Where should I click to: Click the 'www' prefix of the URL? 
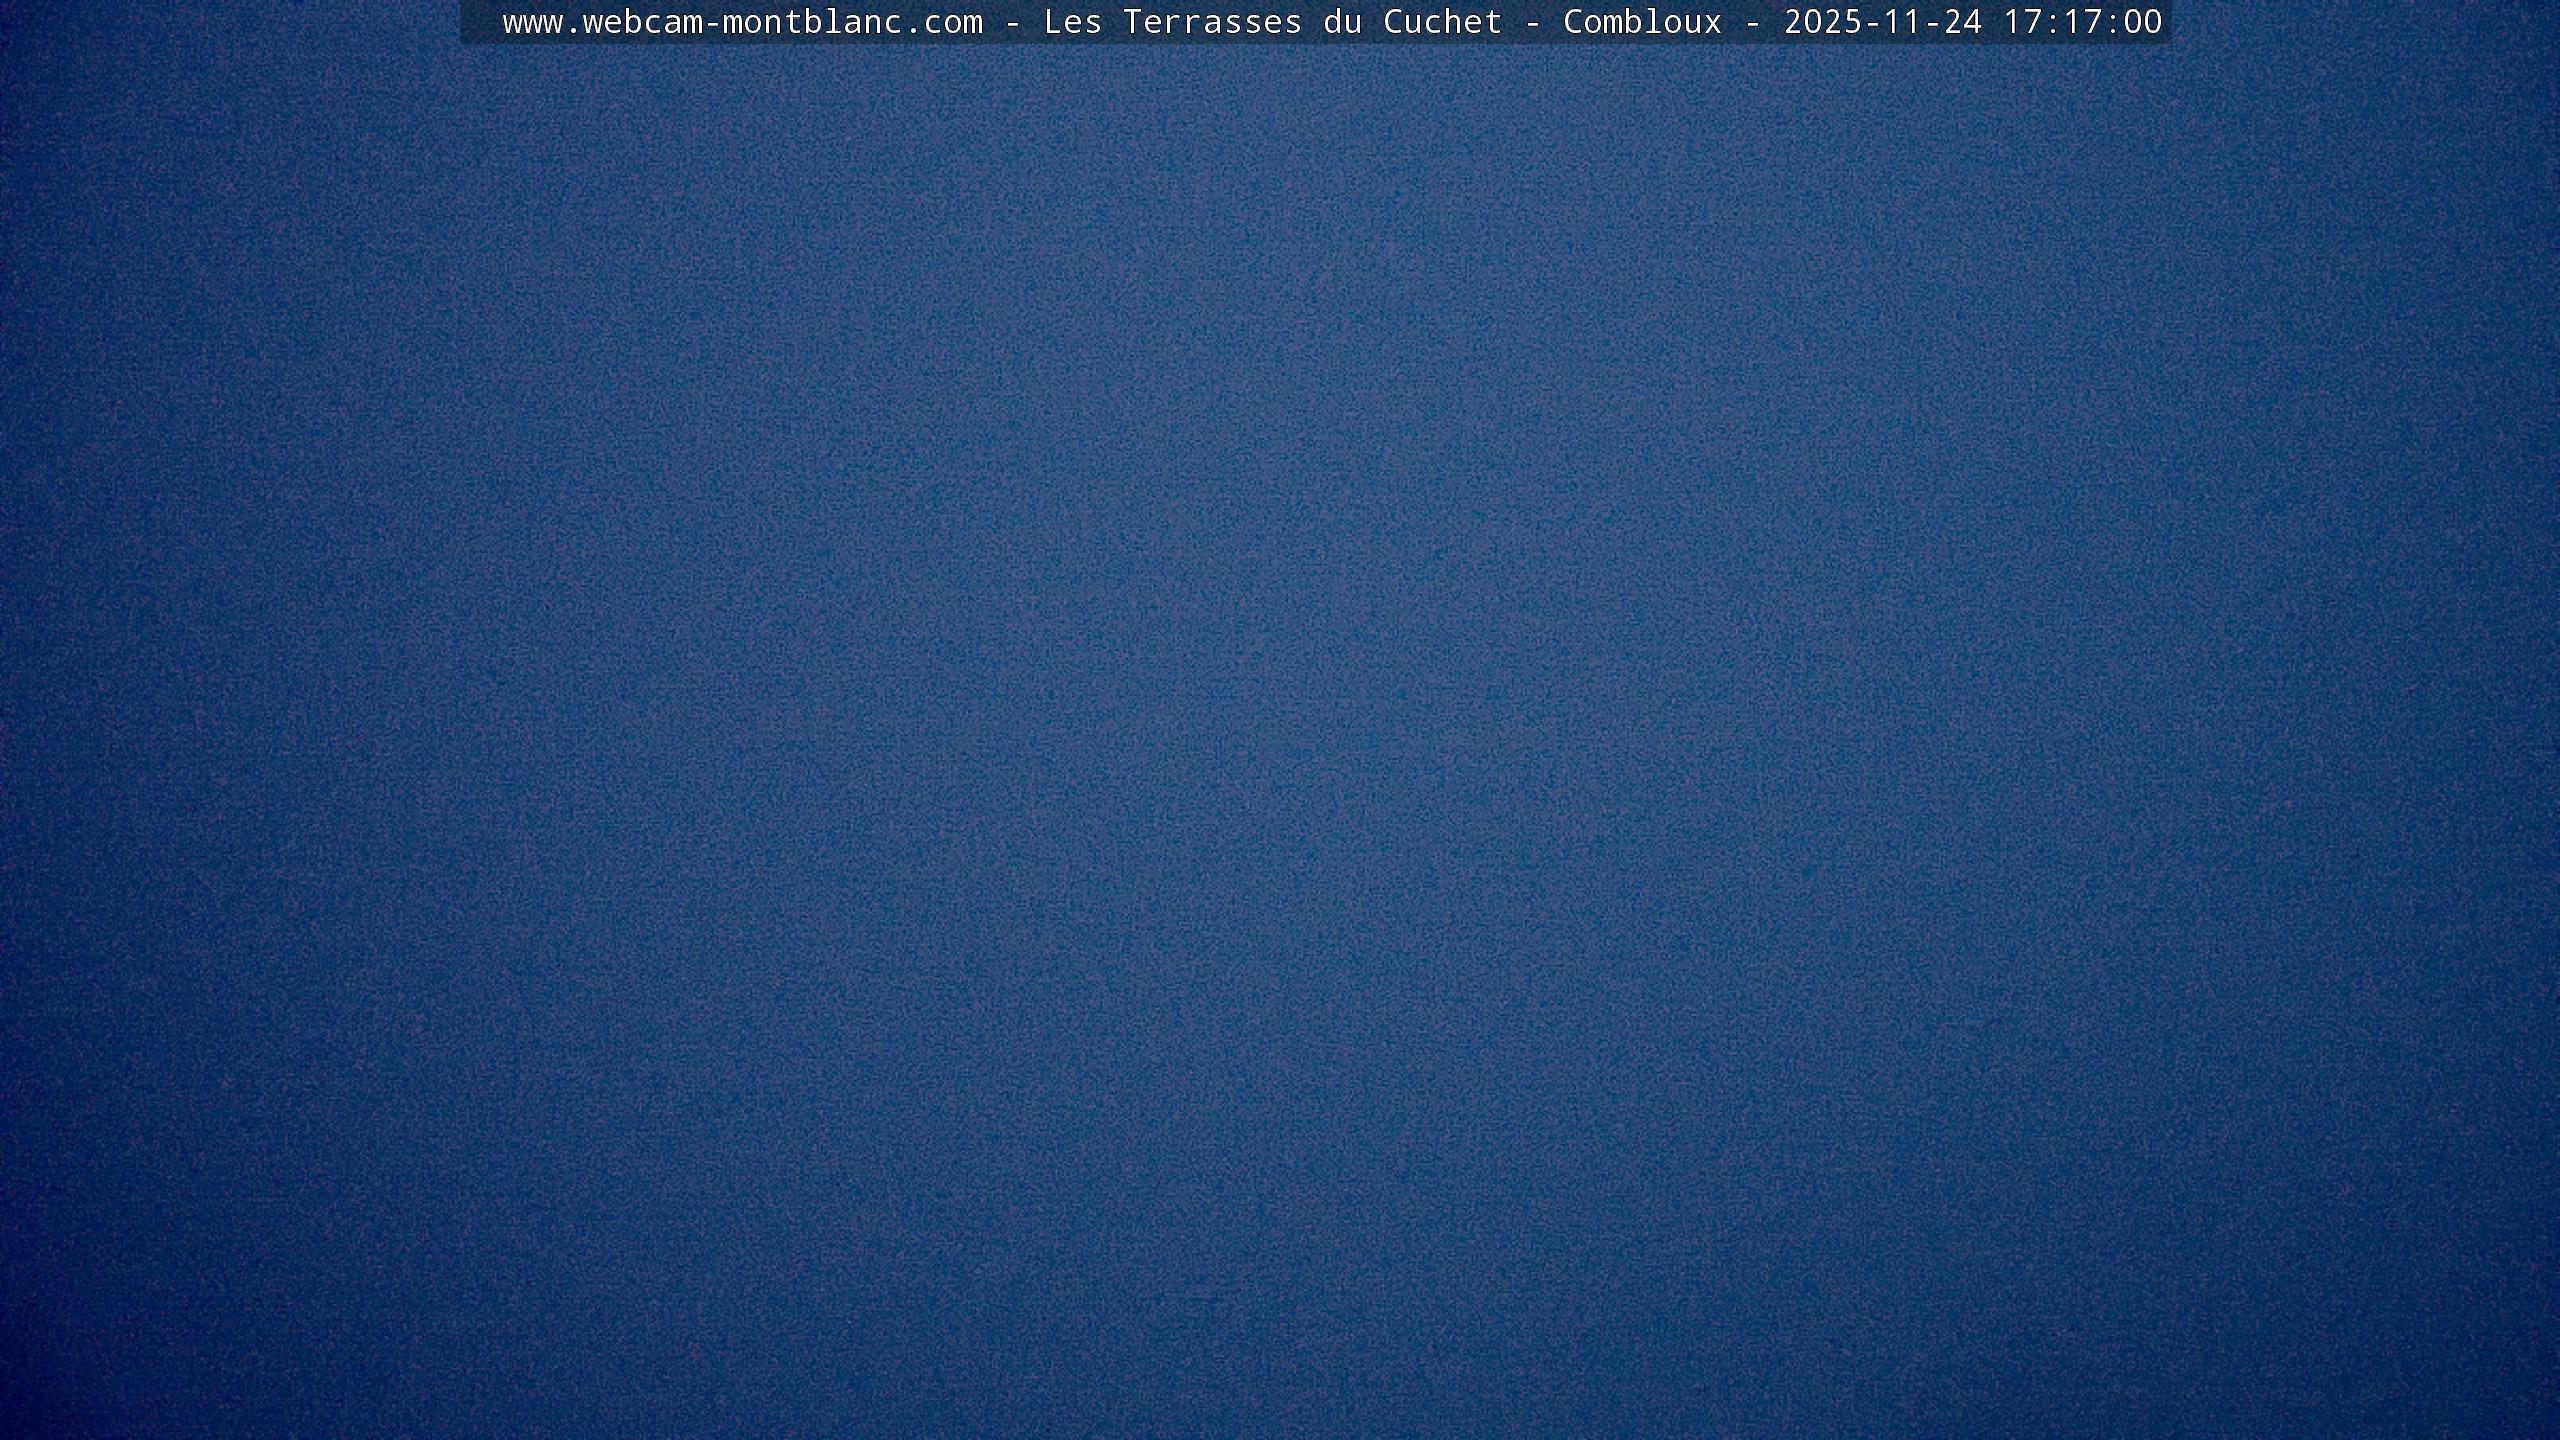[x=532, y=22]
